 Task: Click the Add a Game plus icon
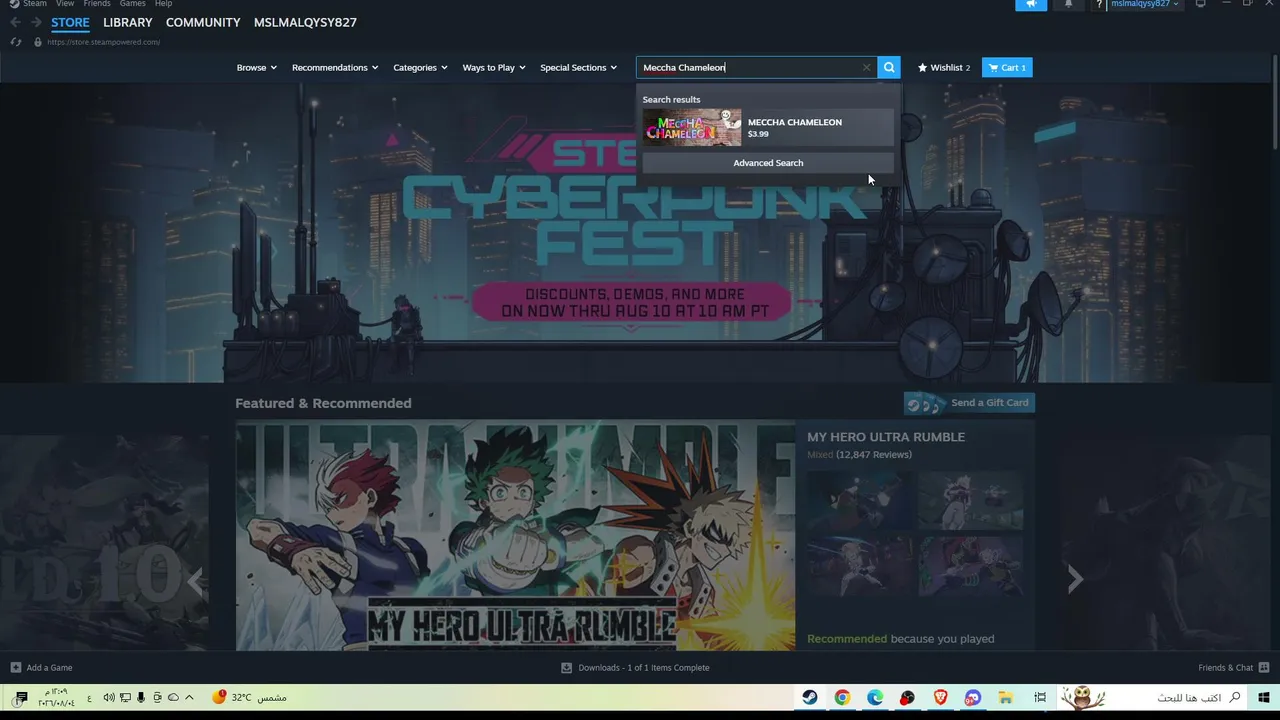point(15,667)
